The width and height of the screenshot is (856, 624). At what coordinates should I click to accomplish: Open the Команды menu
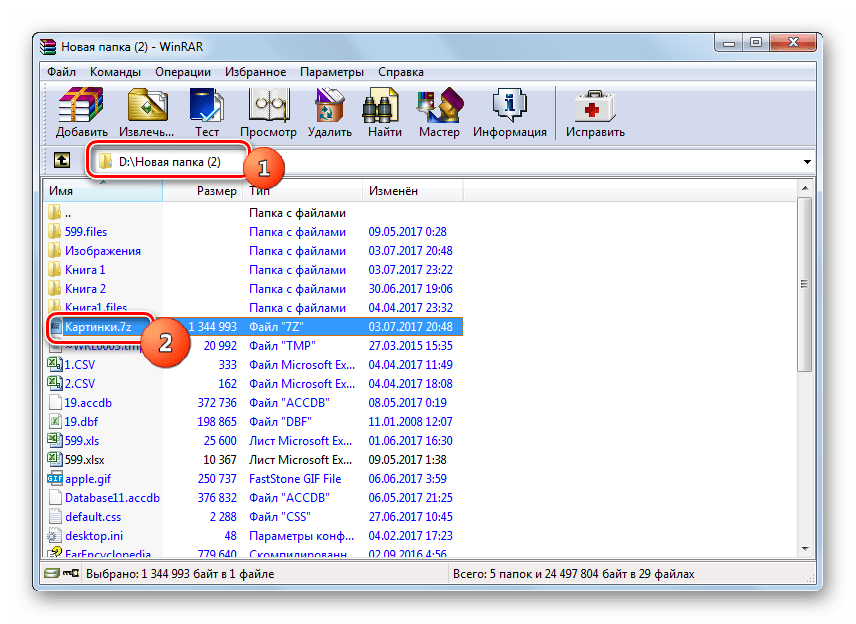point(115,72)
